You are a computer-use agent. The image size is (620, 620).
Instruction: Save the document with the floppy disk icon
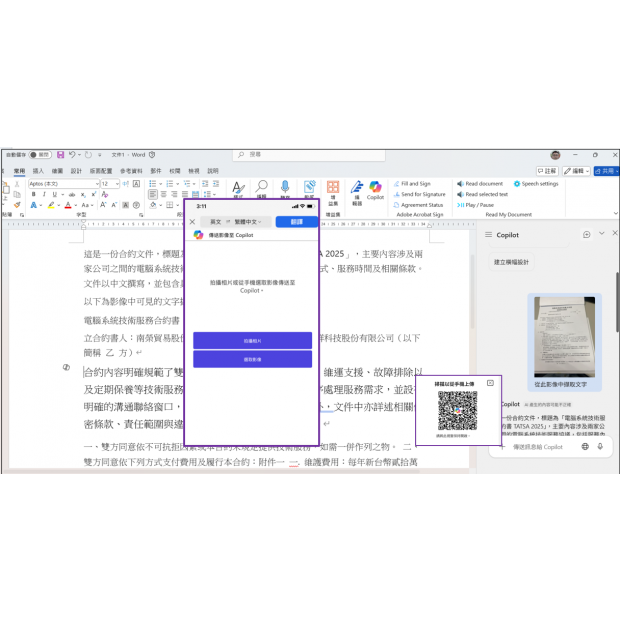pos(60,155)
